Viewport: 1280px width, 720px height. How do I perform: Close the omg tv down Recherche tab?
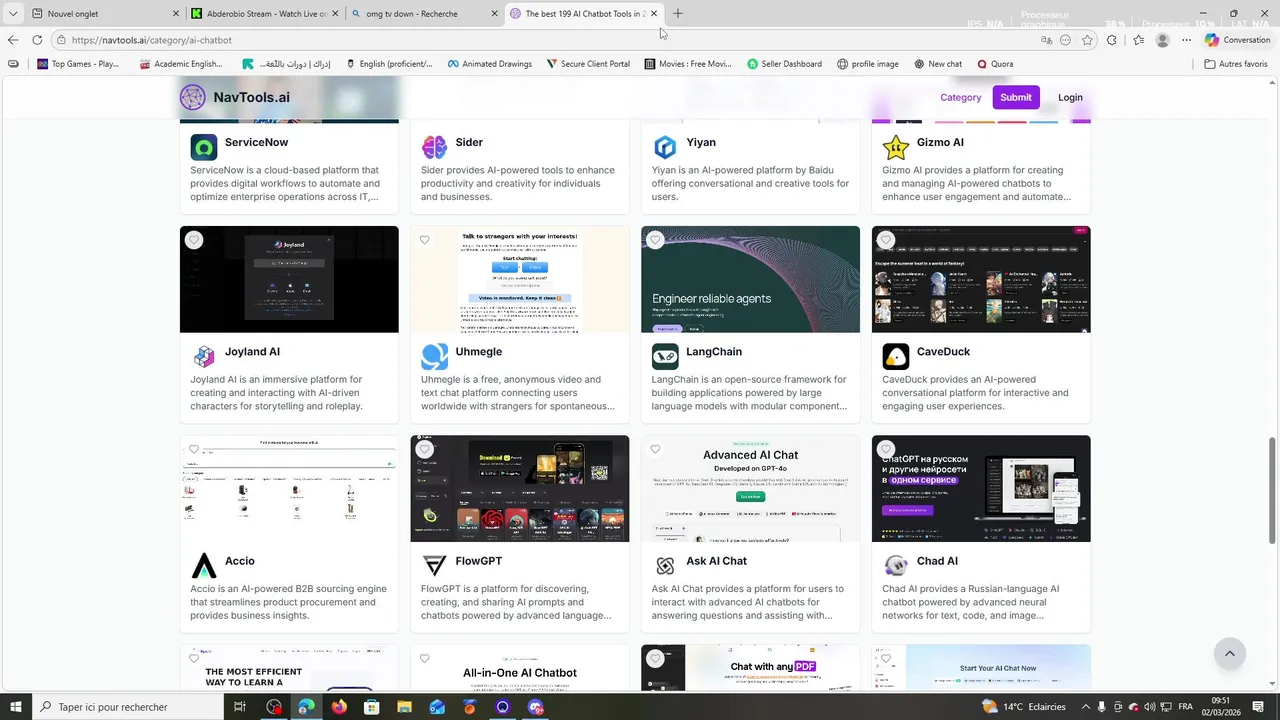point(494,14)
